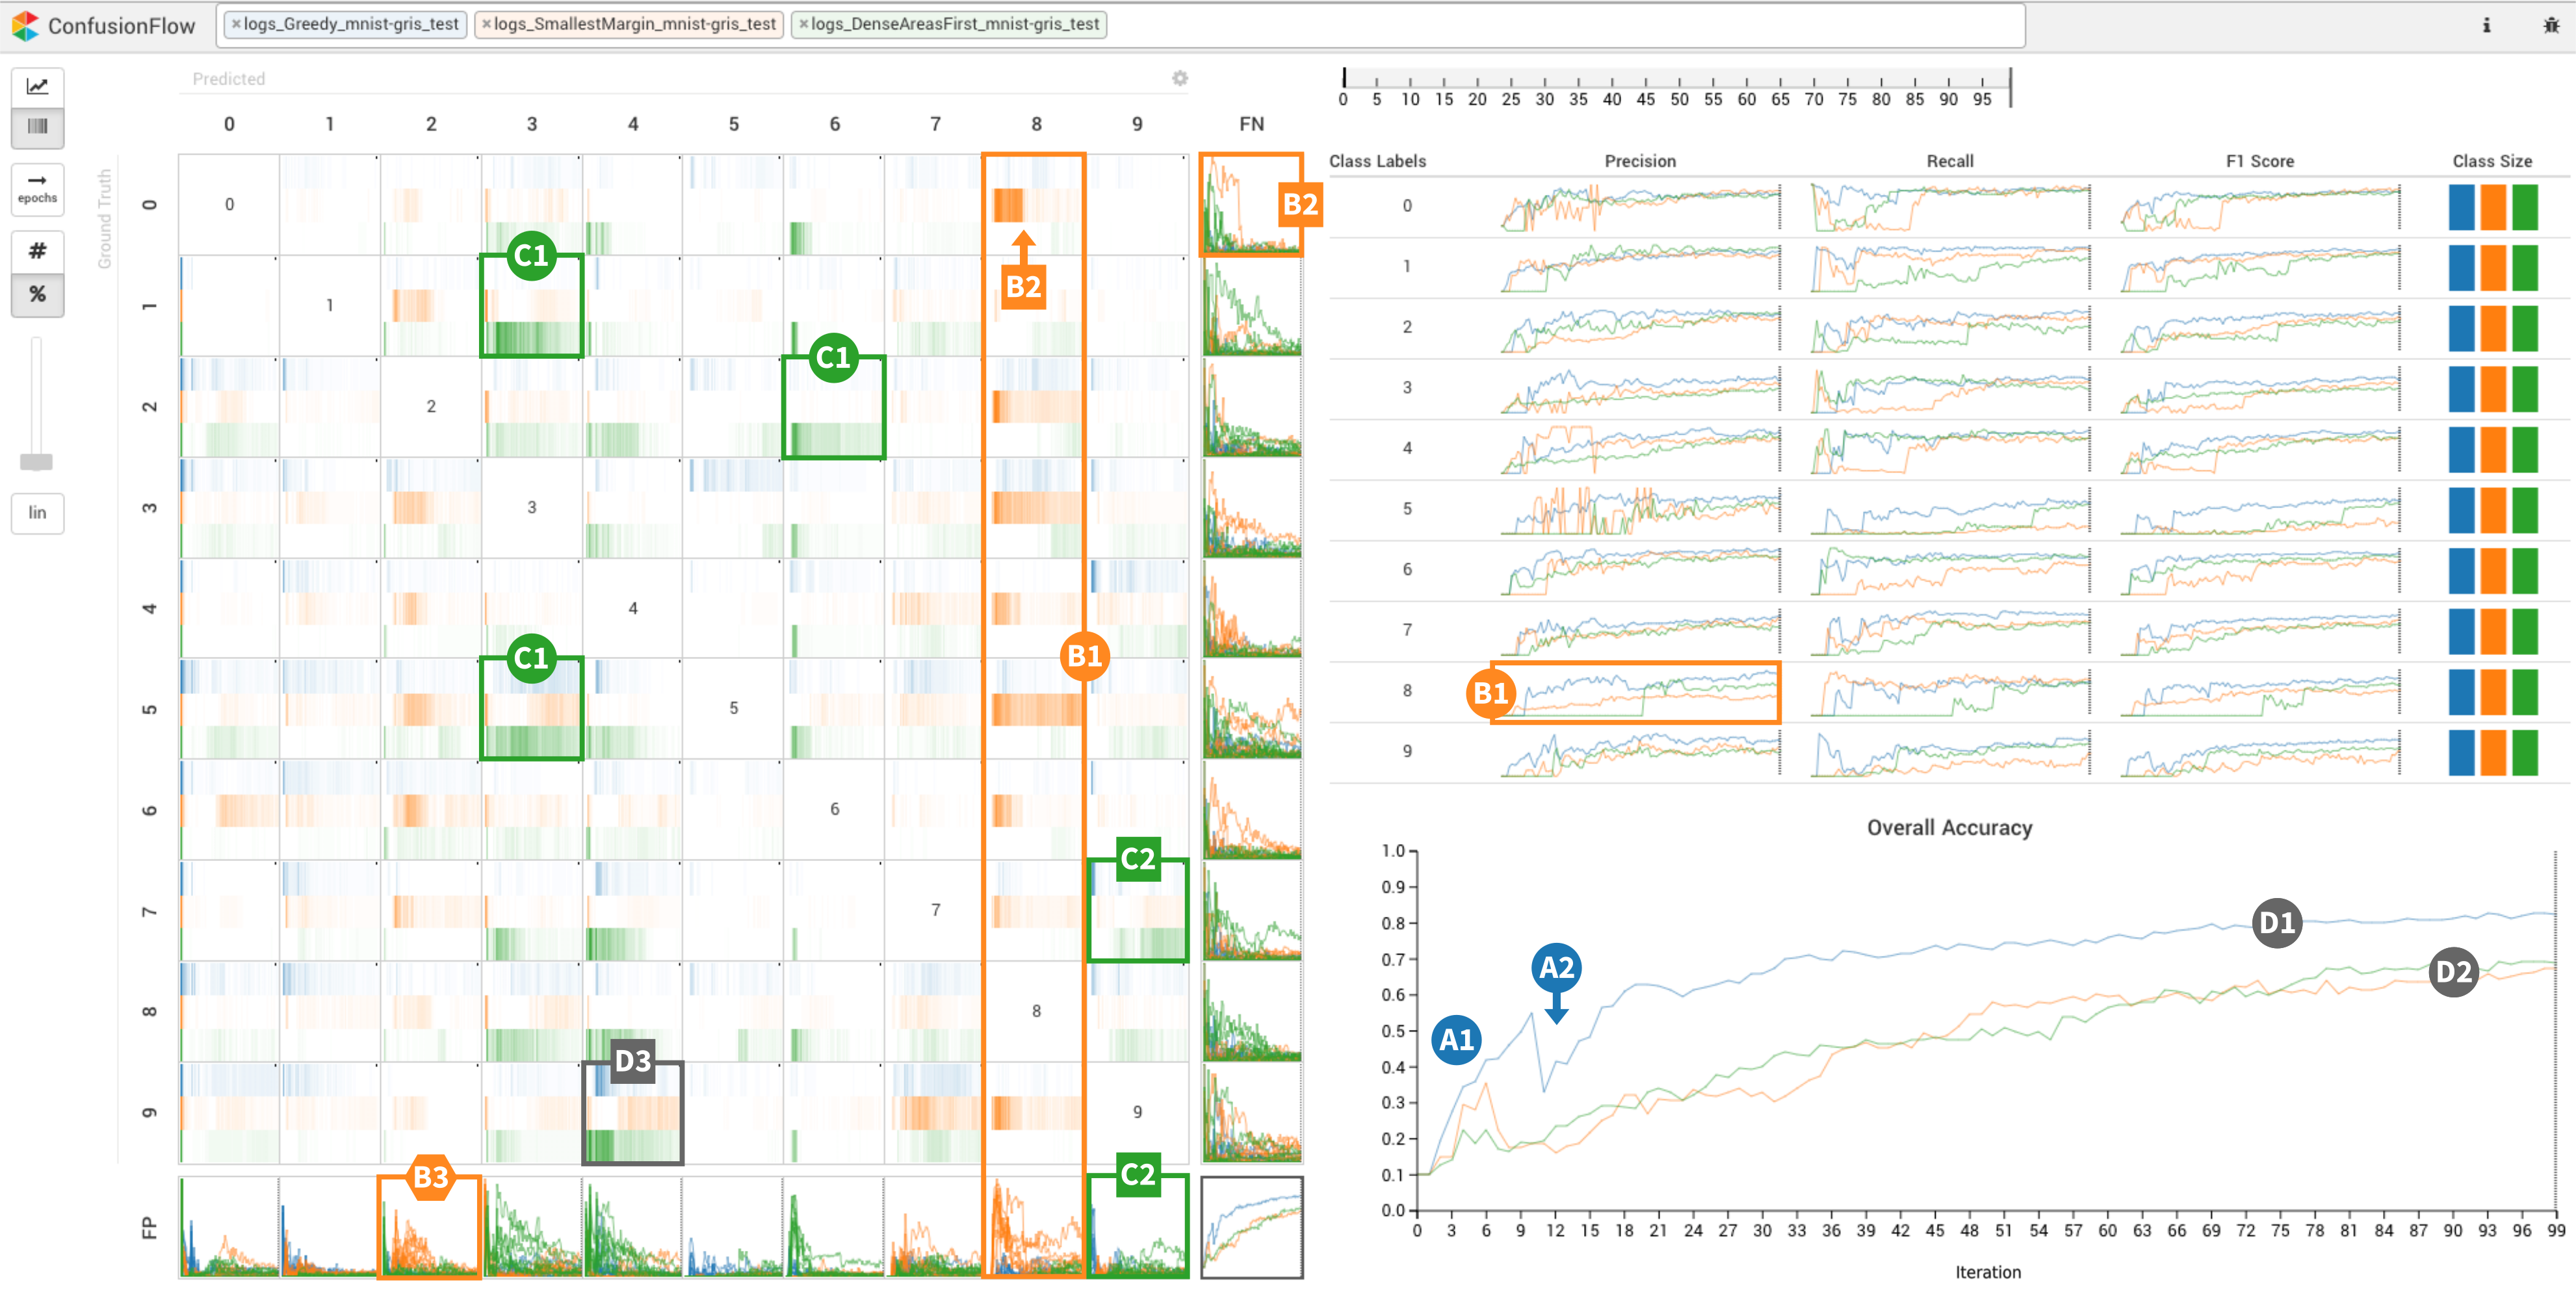Screen dimensions: 2576x1297
Task: Toggle percentage (%) mode
Action: (37, 294)
